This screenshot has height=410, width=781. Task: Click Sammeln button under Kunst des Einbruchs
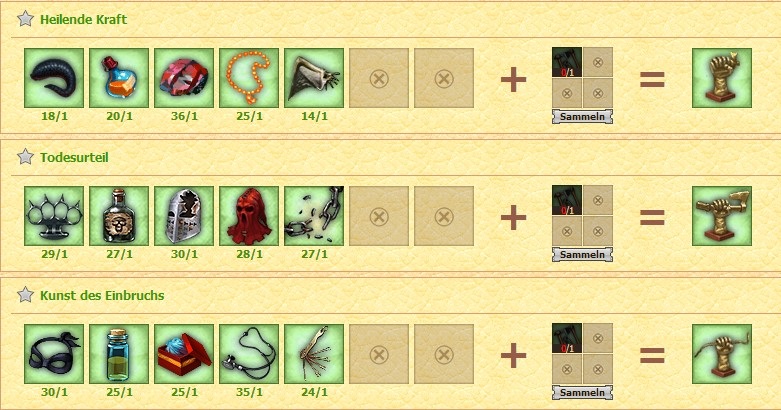point(582,393)
